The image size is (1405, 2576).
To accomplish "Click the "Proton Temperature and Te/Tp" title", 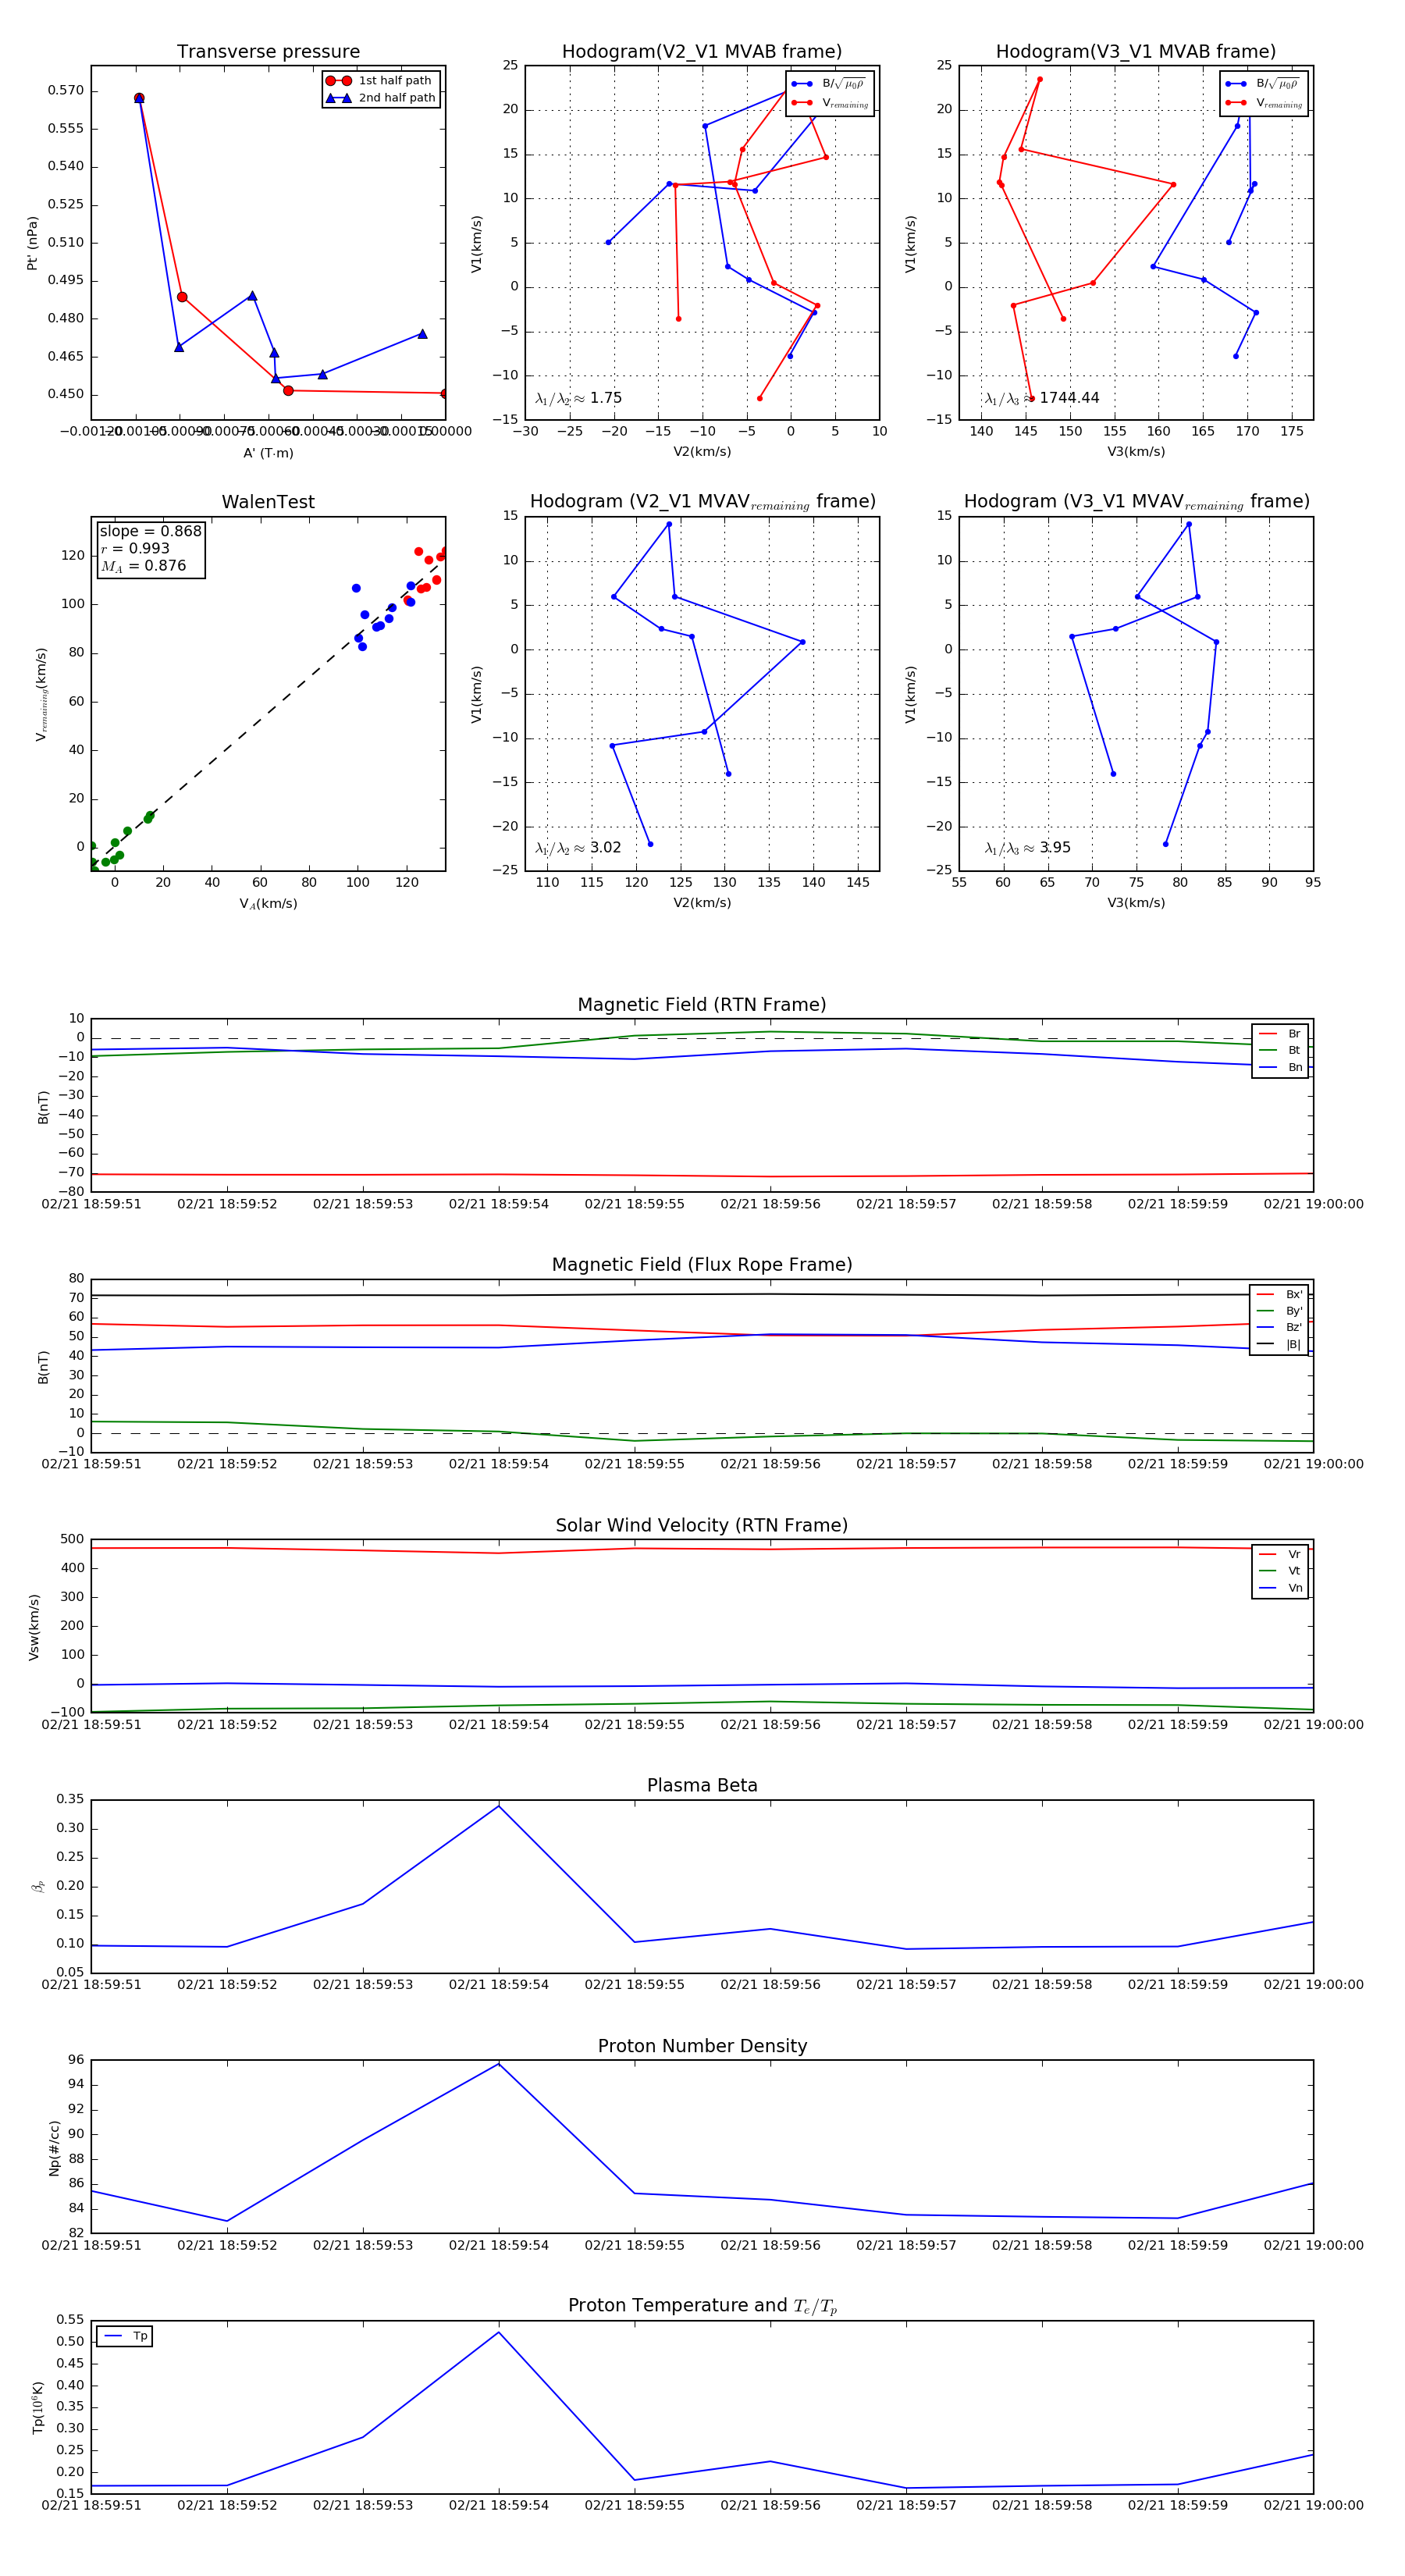I will click(x=702, y=2306).
